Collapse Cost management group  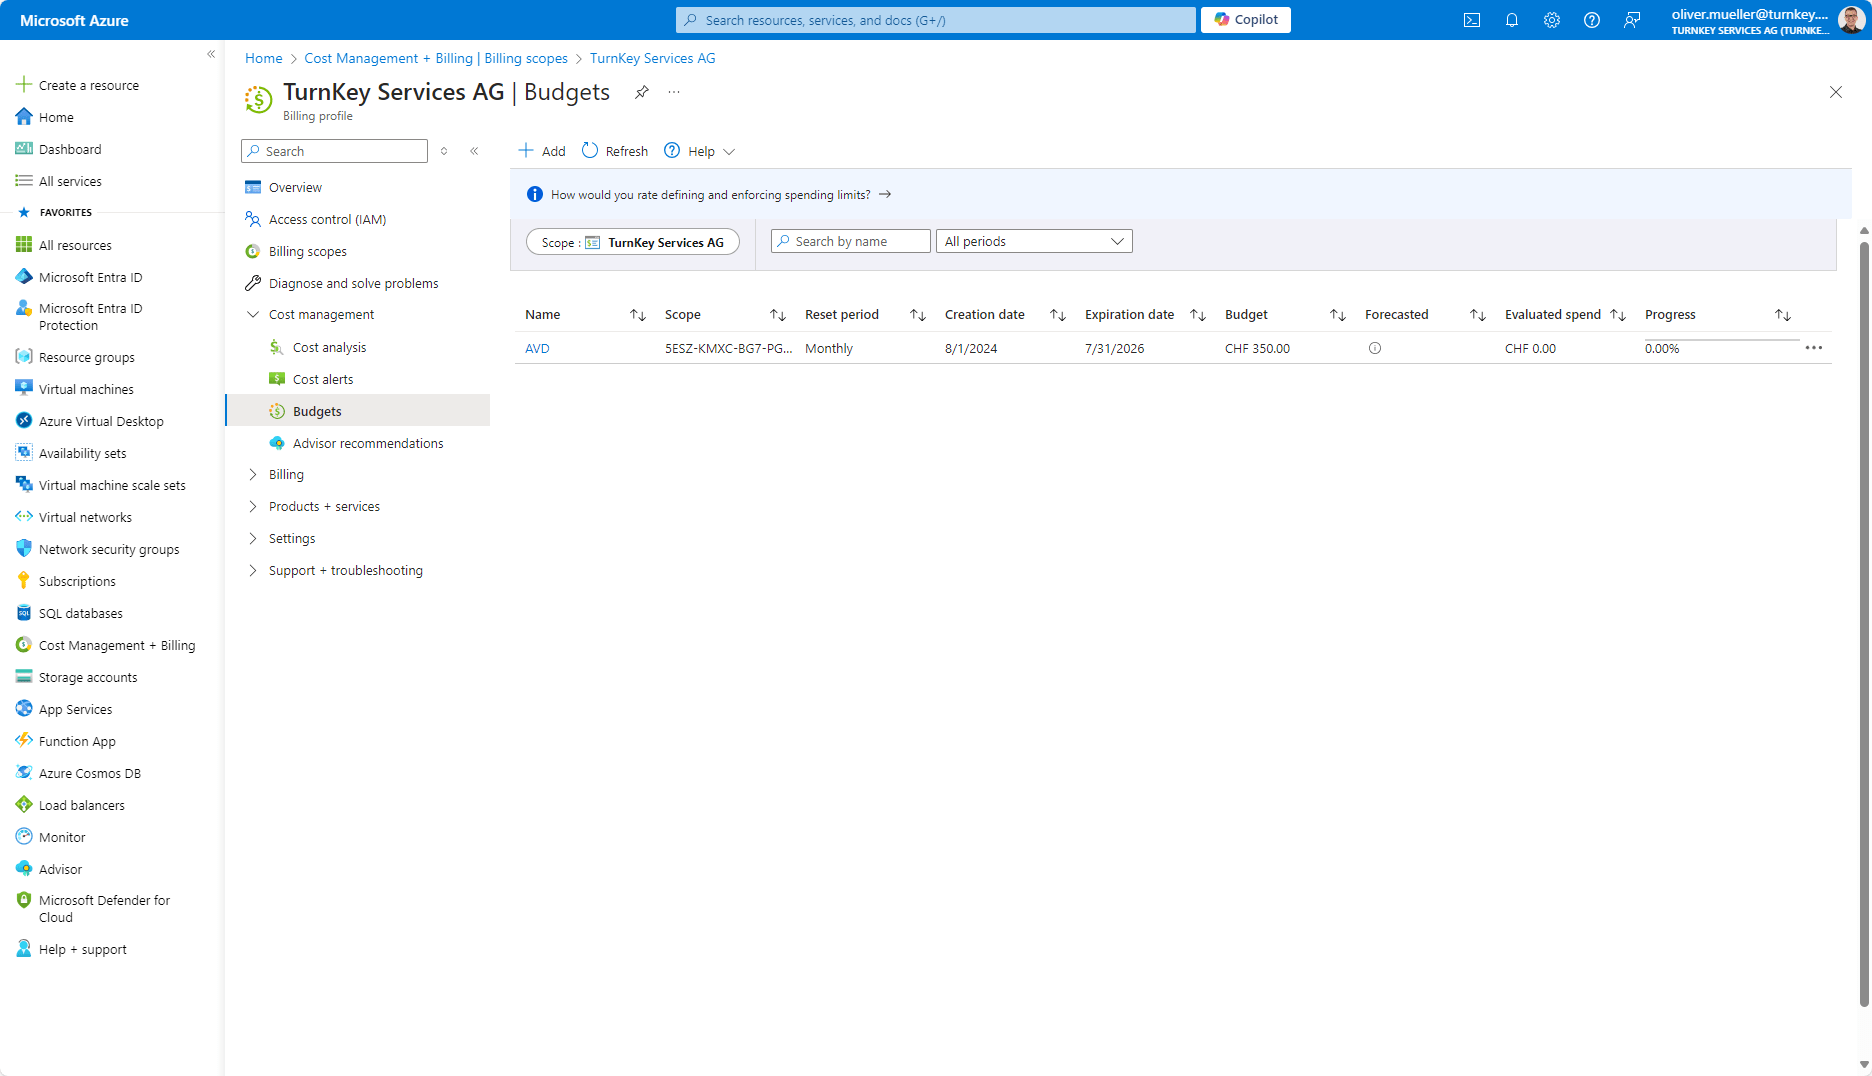(x=253, y=314)
